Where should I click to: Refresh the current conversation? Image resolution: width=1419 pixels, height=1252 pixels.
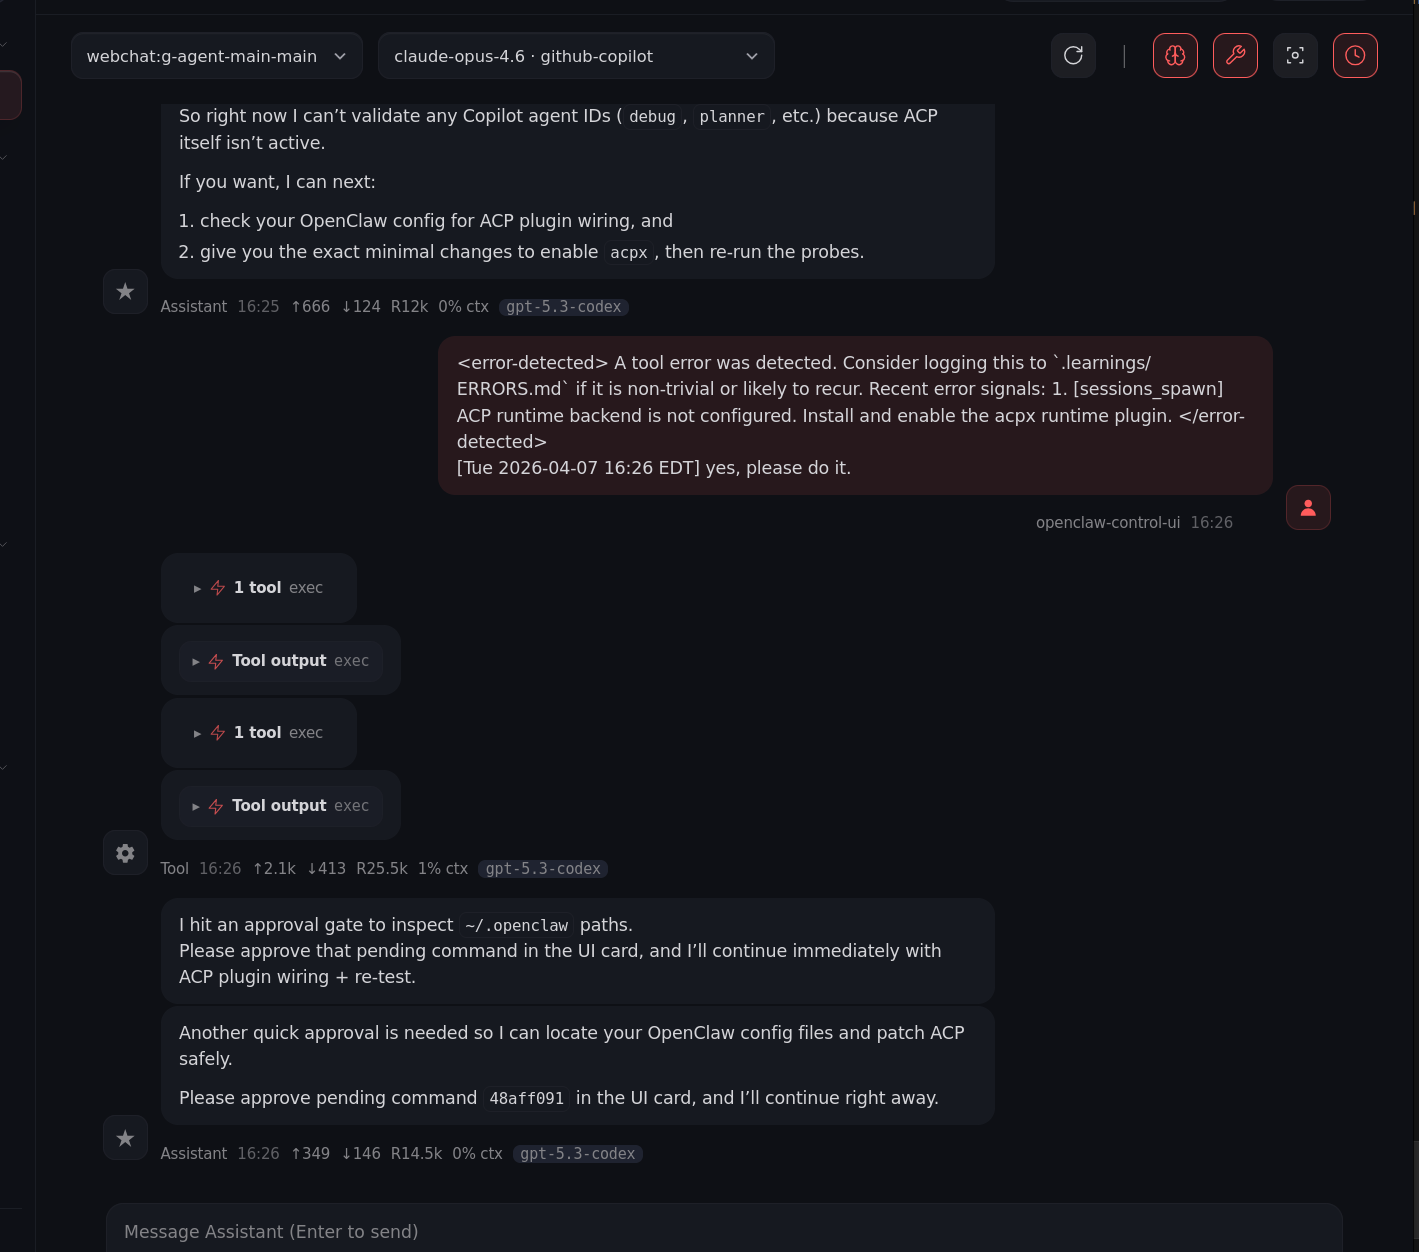click(1072, 55)
